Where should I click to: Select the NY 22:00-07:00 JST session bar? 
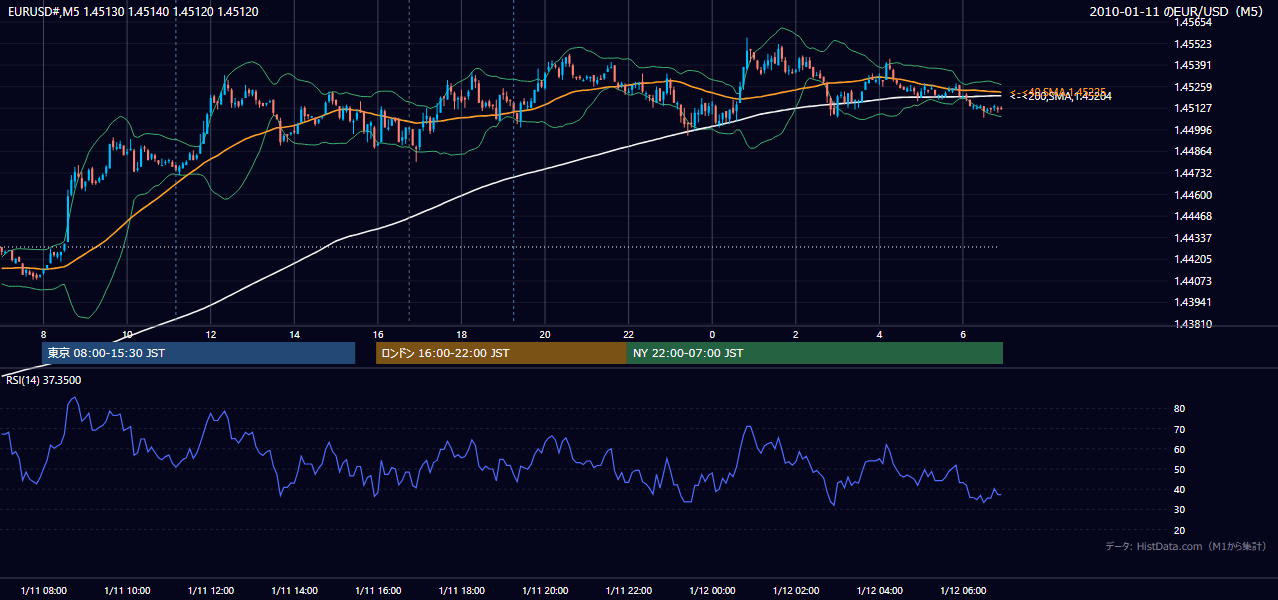click(815, 353)
